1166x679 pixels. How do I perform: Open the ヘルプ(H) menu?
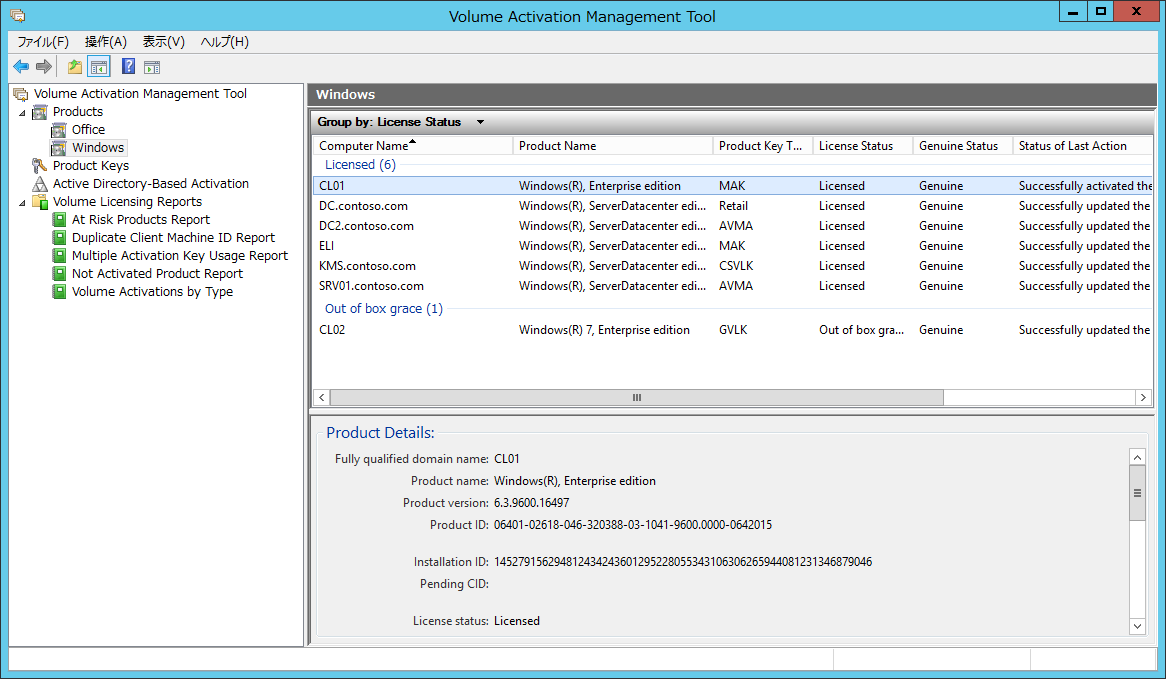point(225,42)
